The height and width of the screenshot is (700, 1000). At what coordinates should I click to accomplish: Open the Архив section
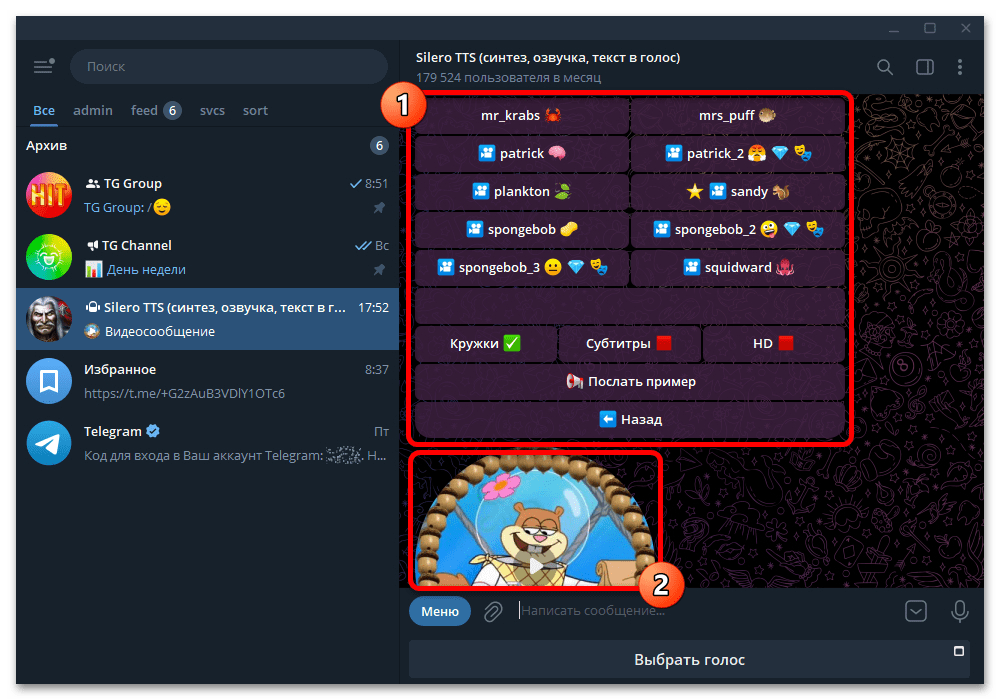coord(207,145)
